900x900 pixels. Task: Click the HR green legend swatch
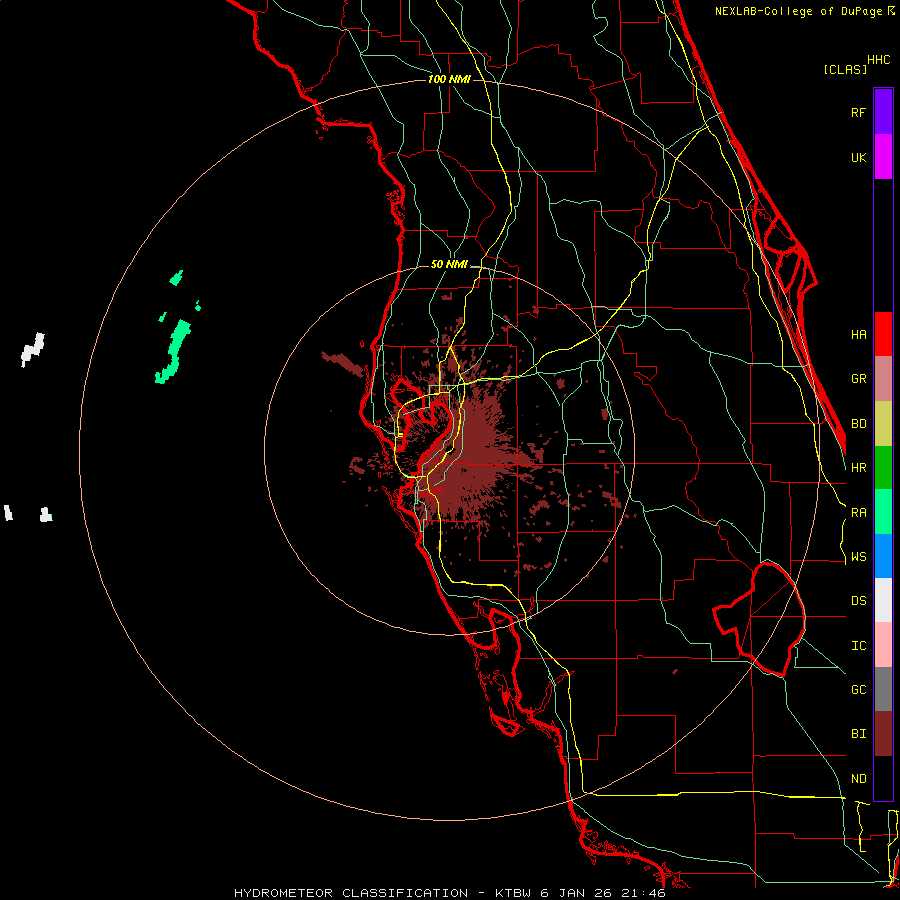[x=883, y=468]
